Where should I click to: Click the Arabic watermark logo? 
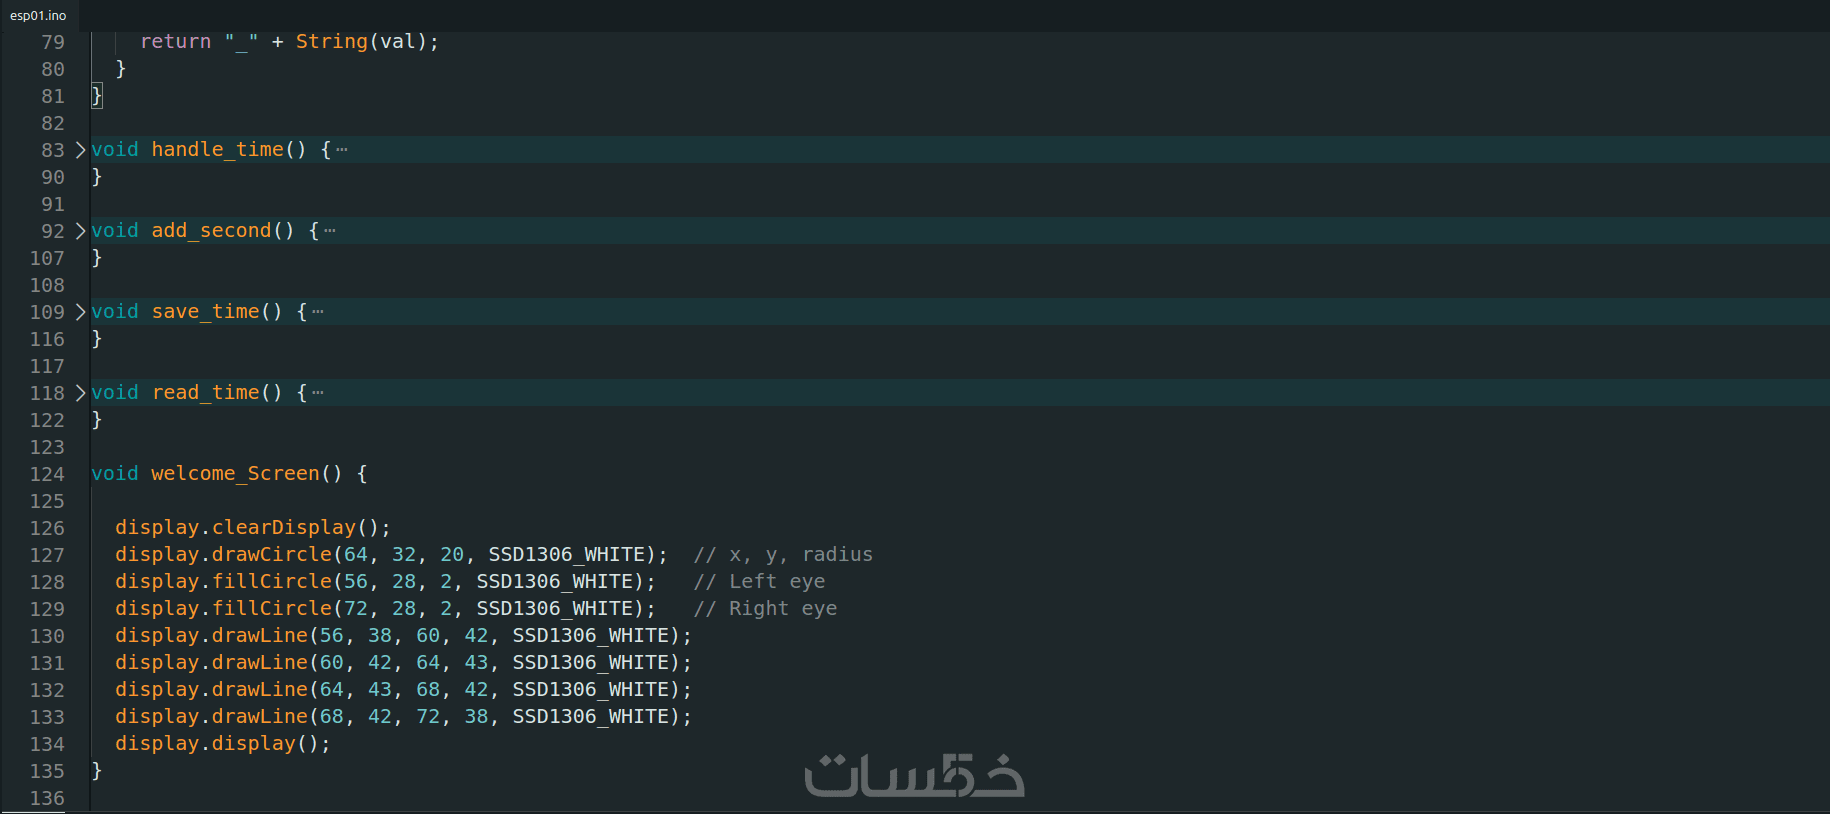coord(914,775)
